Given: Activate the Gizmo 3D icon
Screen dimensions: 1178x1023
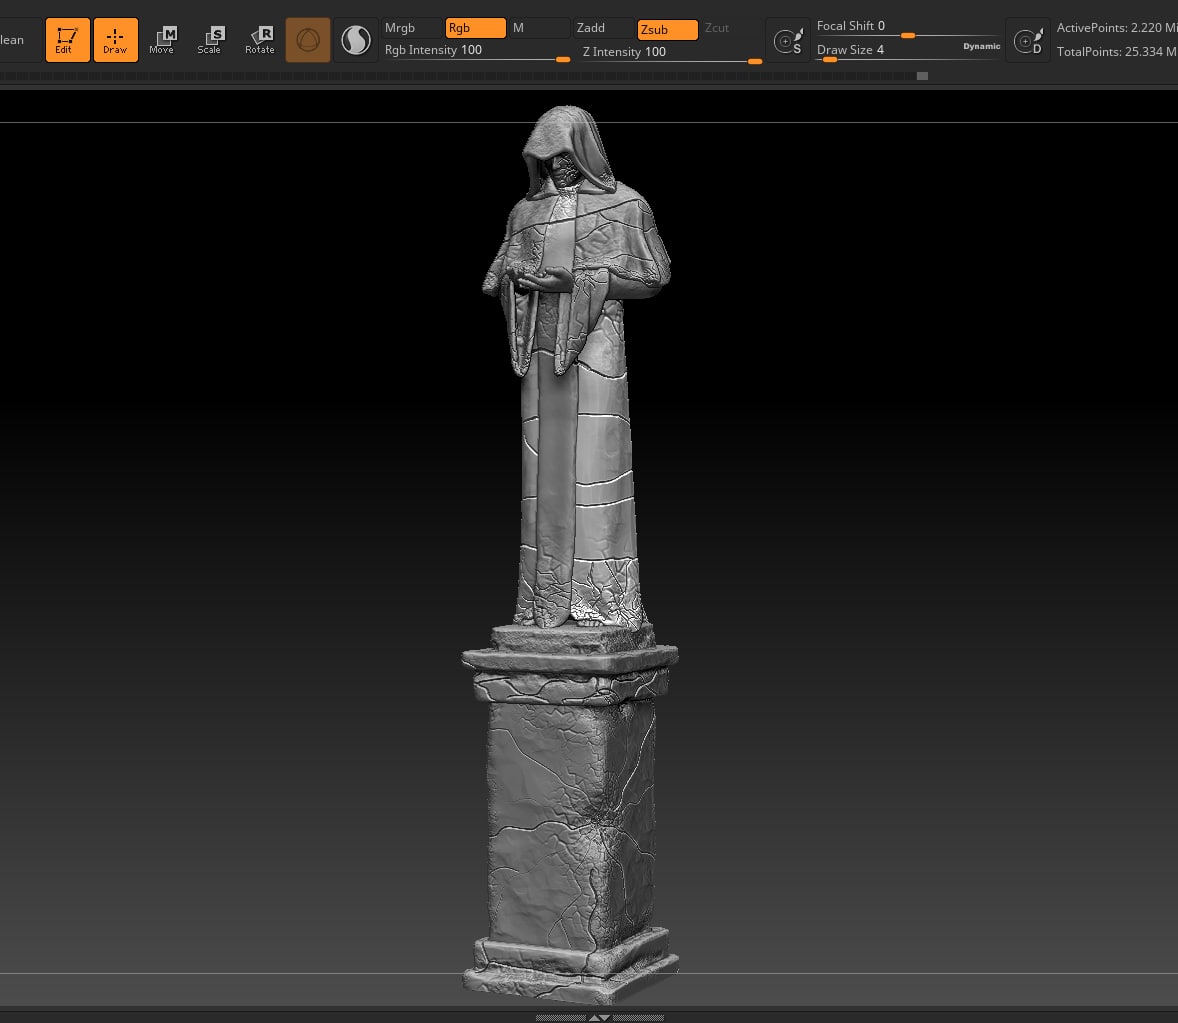Looking at the screenshot, I should 308,40.
